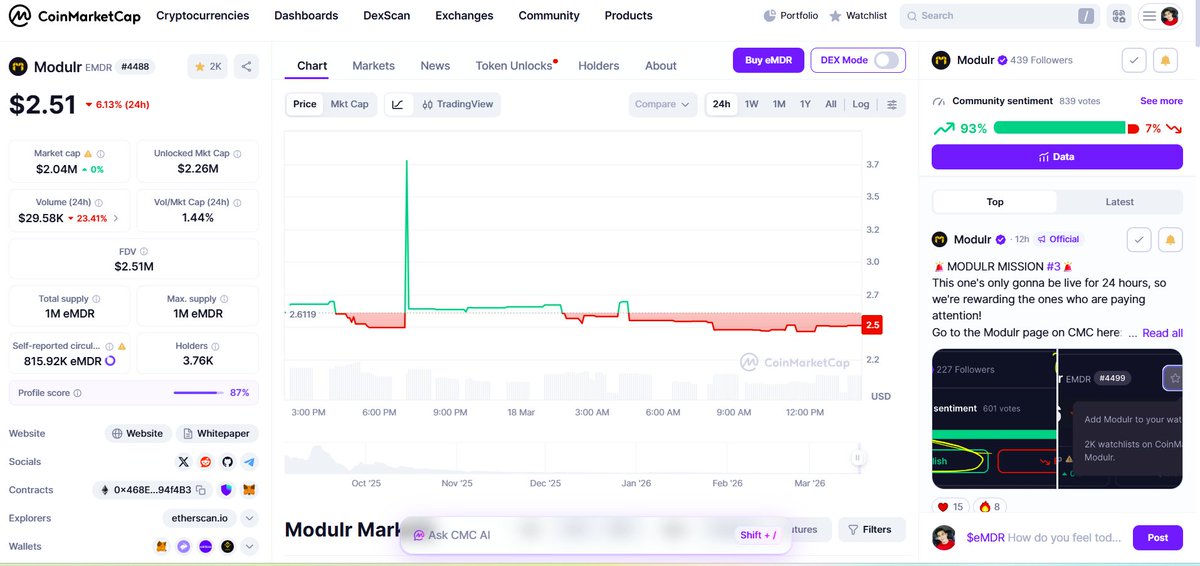Open the X (Twitter) social link

pos(183,462)
